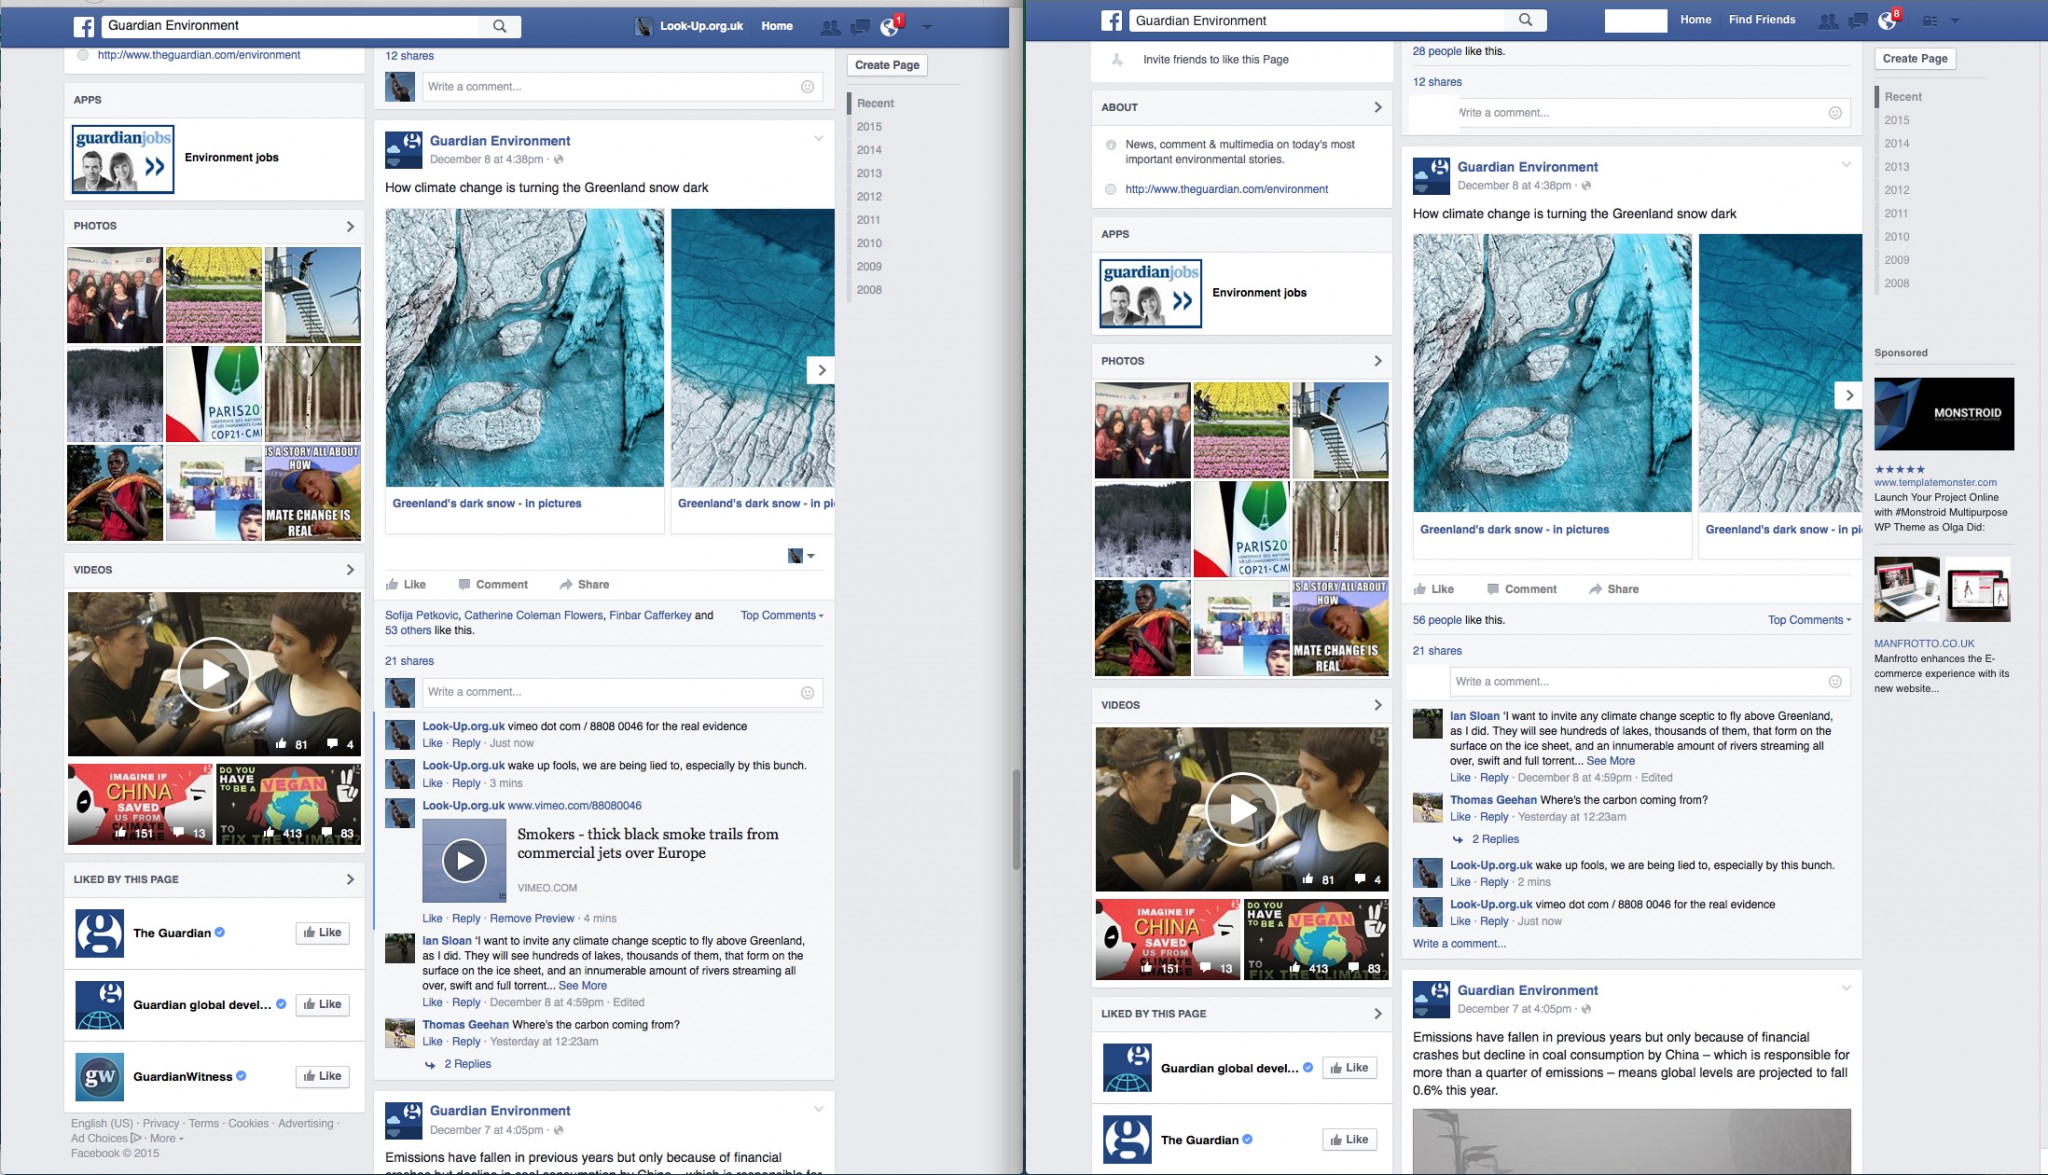This screenshot has height=1175, width=2048.
Task: Show next Greenland image in left window
Action: click(x=821, y=370)
